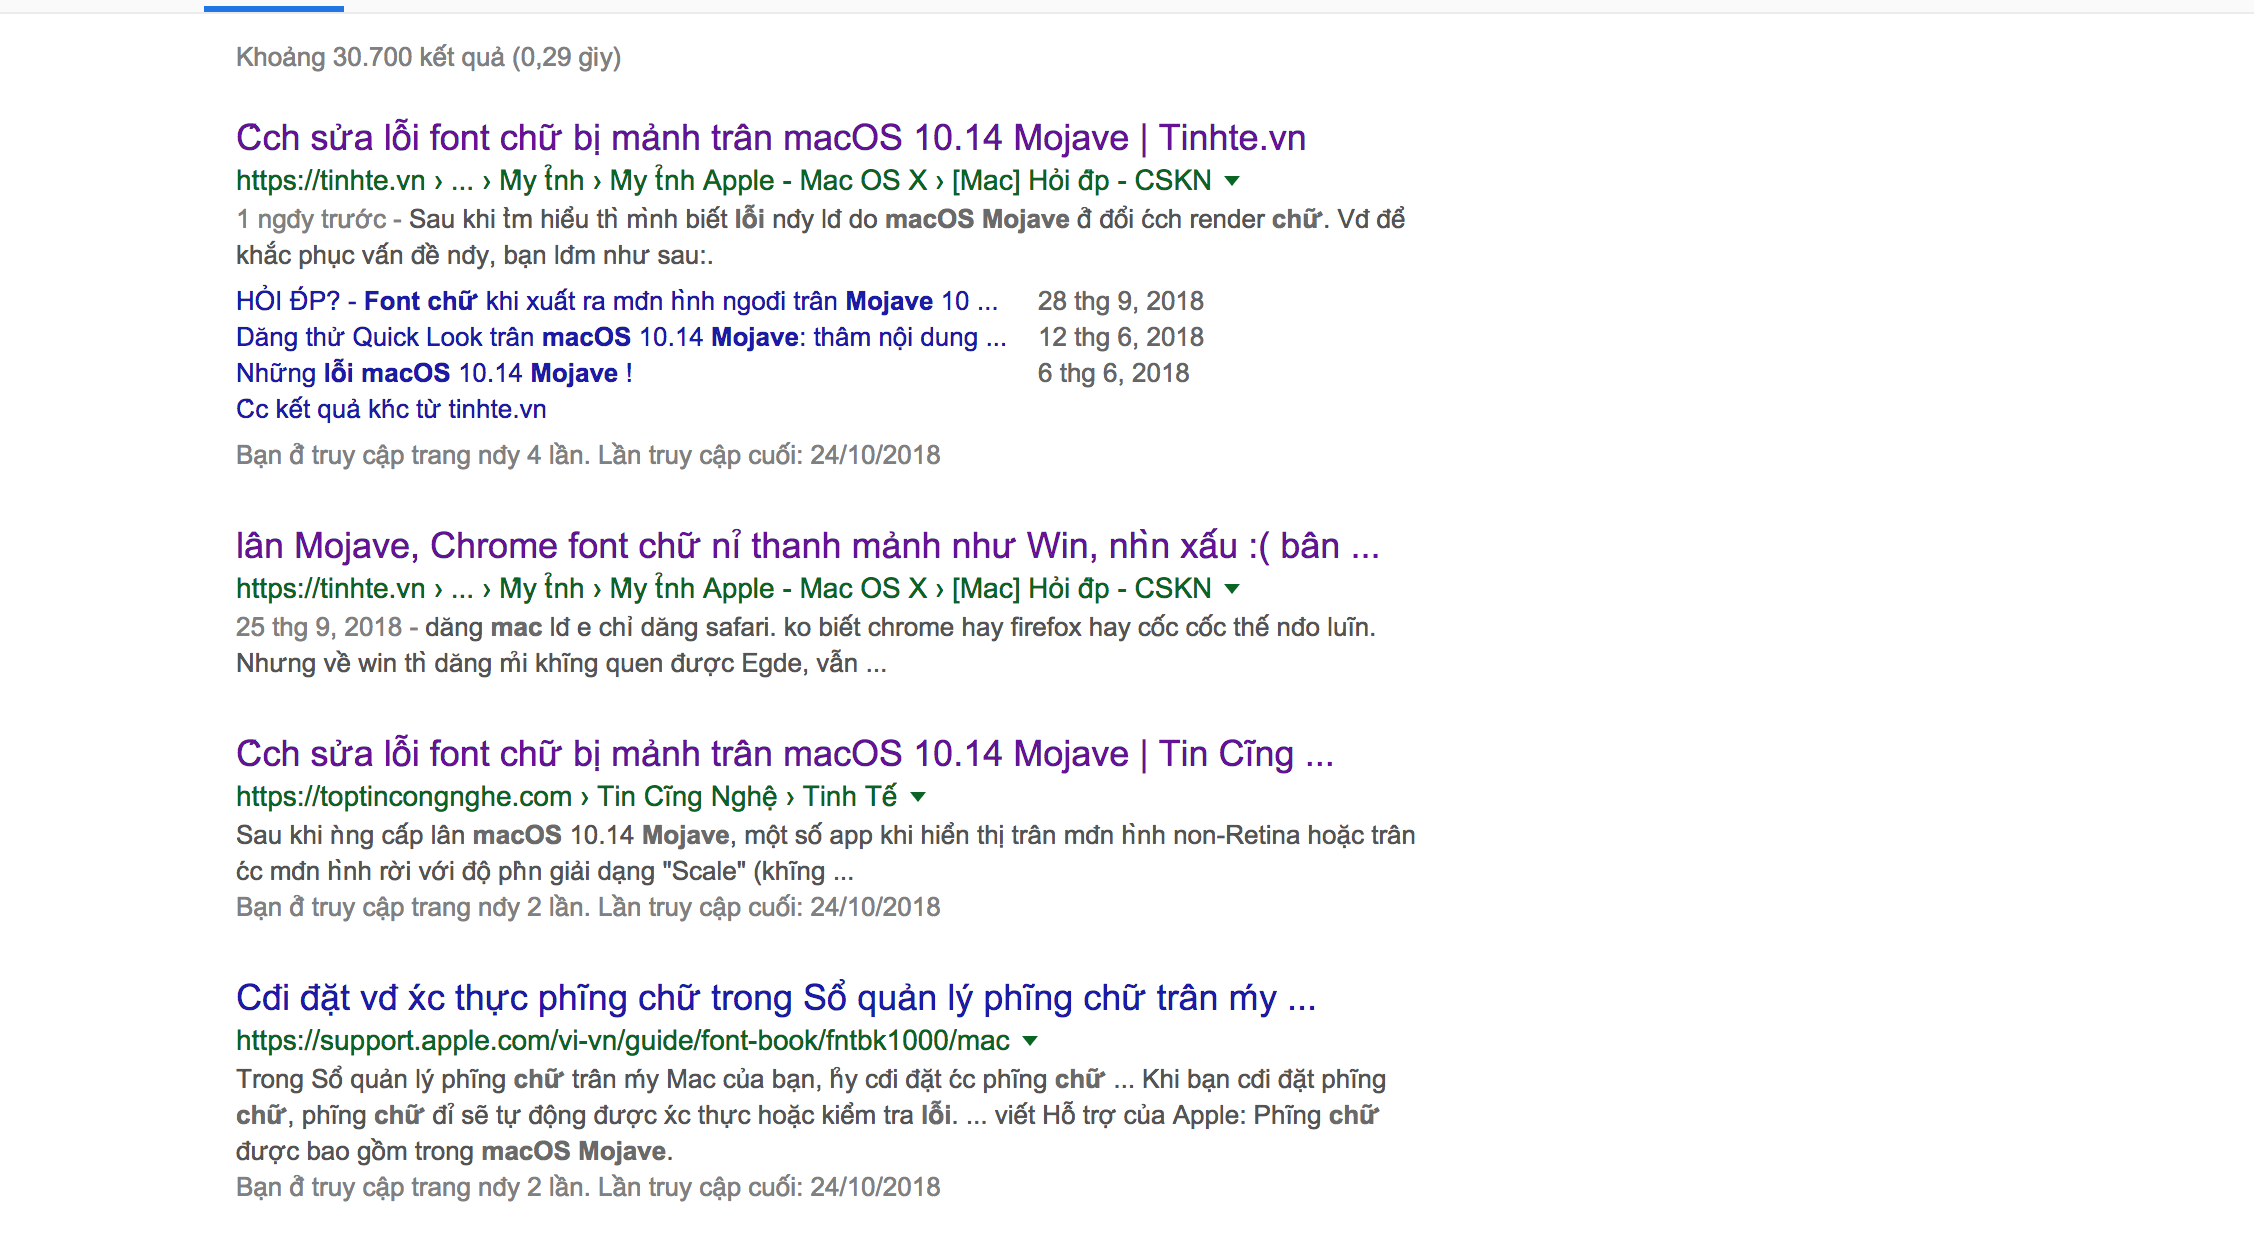Click first result's green tinhte.vn breadcrumb

tap(724, 181)
